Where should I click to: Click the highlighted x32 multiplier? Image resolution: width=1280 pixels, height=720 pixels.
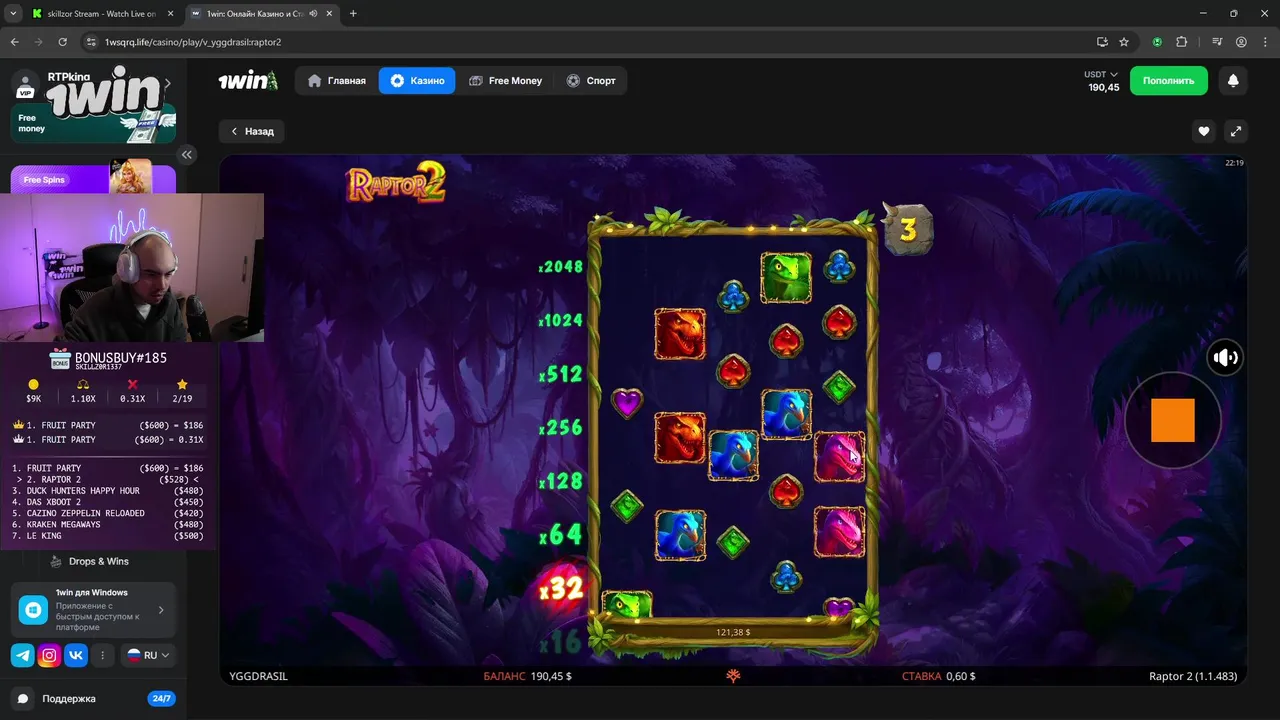click(x=560, y=589)
